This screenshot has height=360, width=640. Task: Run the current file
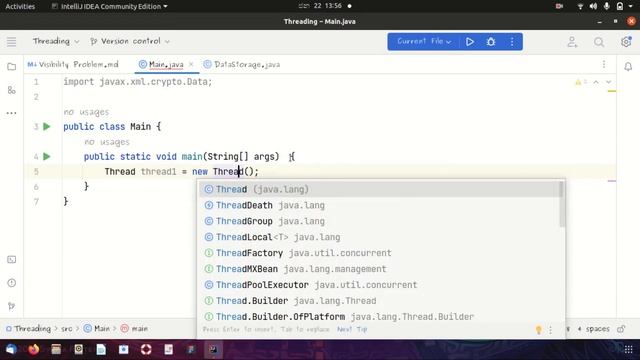(470, 42)
